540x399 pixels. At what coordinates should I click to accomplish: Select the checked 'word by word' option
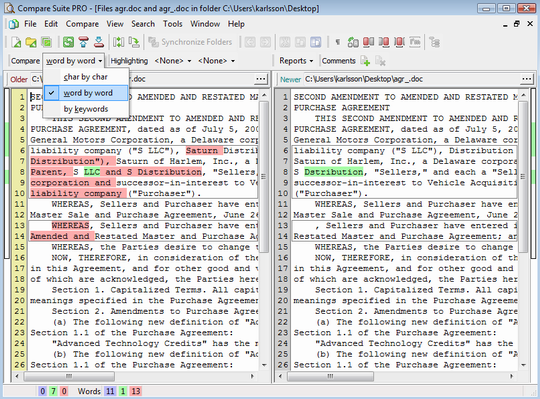86,93
